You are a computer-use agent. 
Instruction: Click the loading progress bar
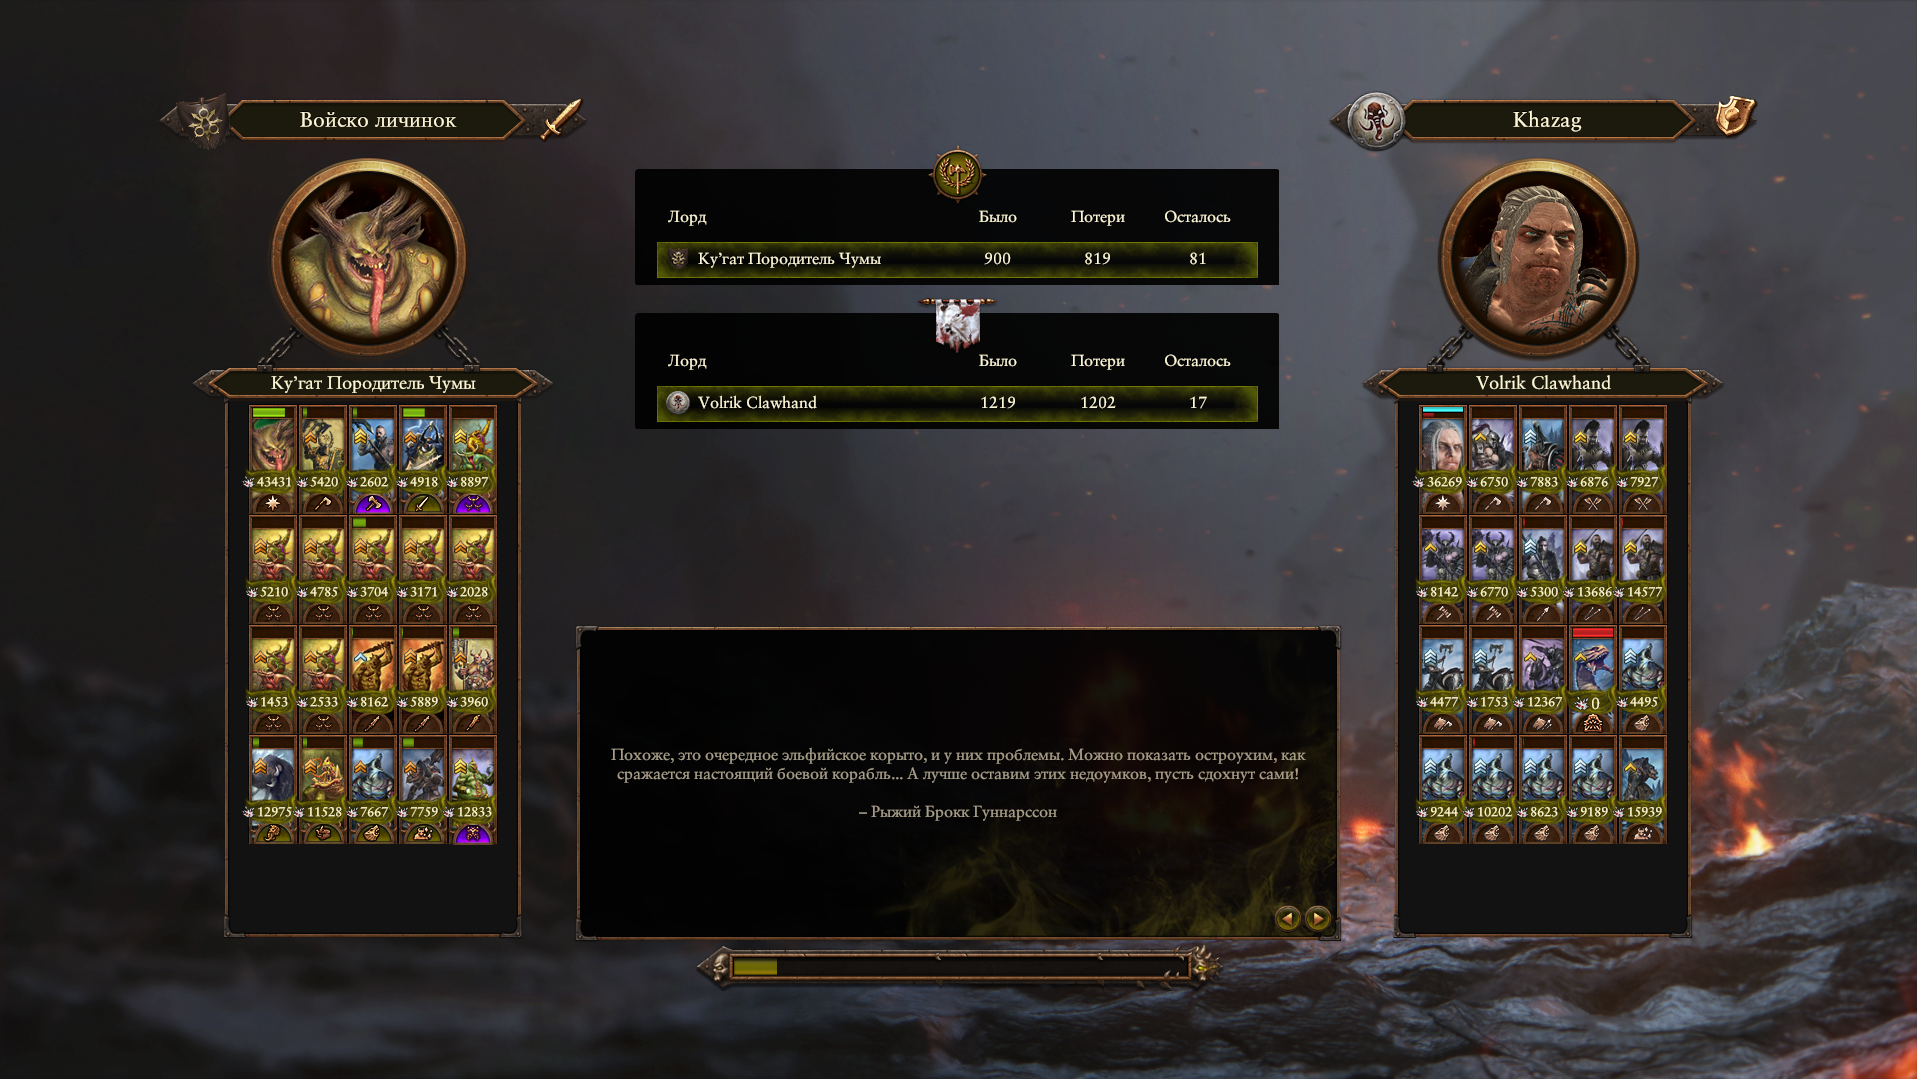tap(957, 967)
